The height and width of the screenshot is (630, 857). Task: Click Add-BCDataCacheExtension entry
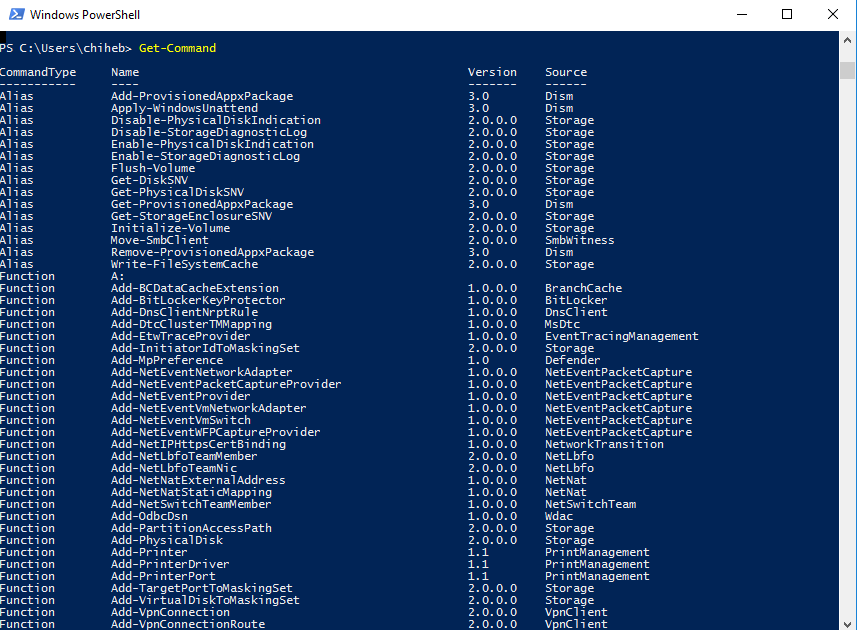pos(195,288)
